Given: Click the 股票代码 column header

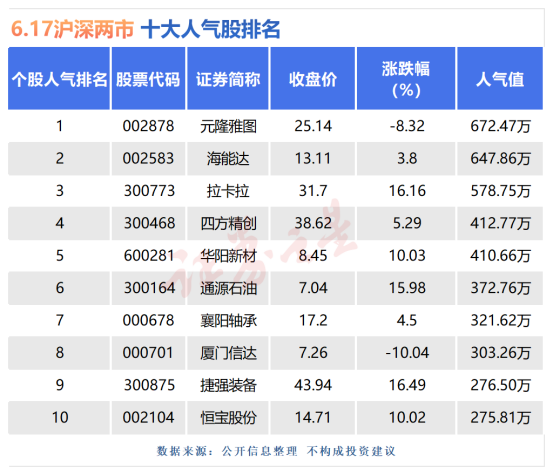Looking at the screenshot, I should coord(148,79).
